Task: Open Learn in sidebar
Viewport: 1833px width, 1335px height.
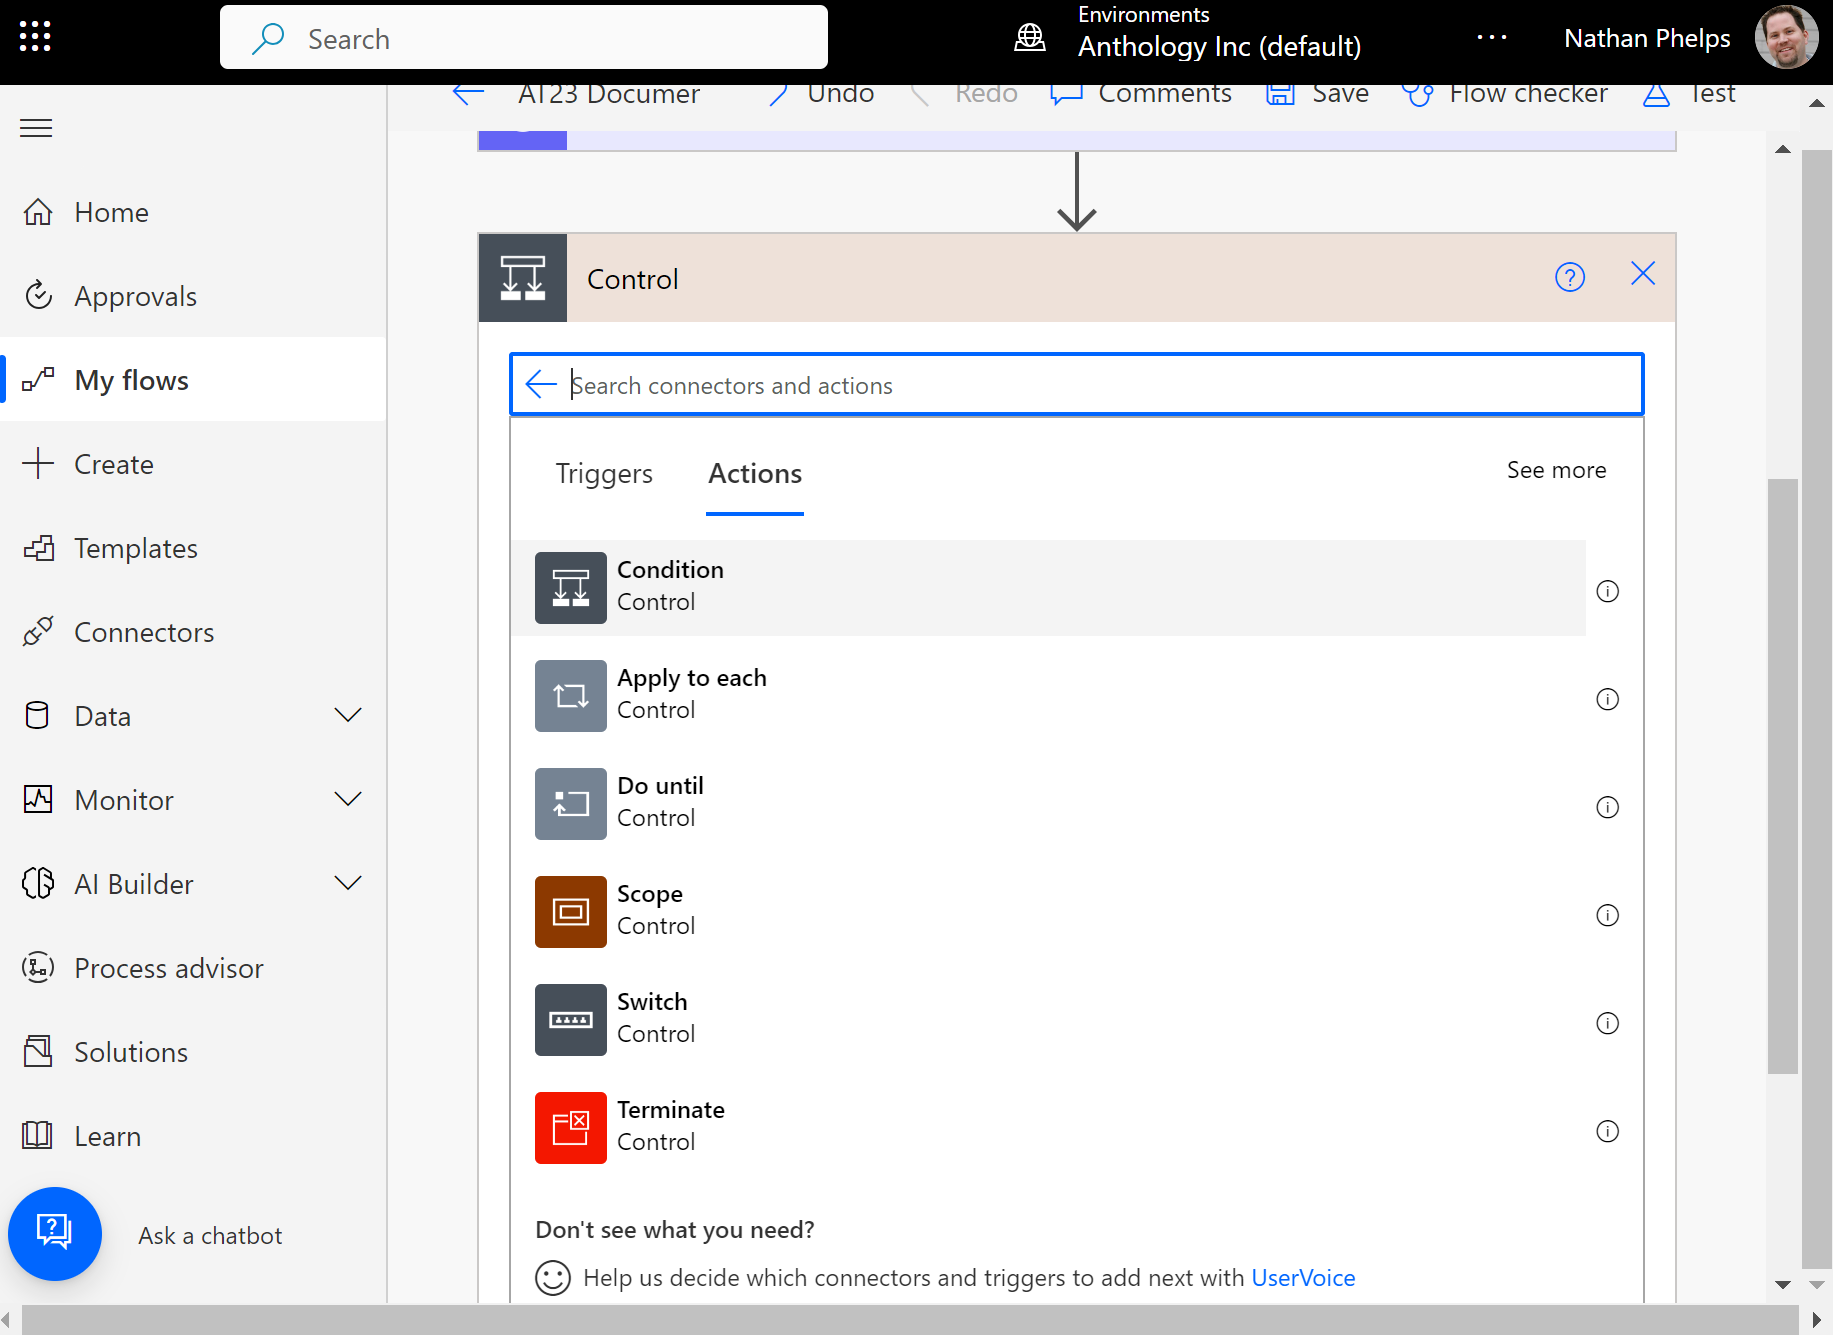Action: point(193,1136)
